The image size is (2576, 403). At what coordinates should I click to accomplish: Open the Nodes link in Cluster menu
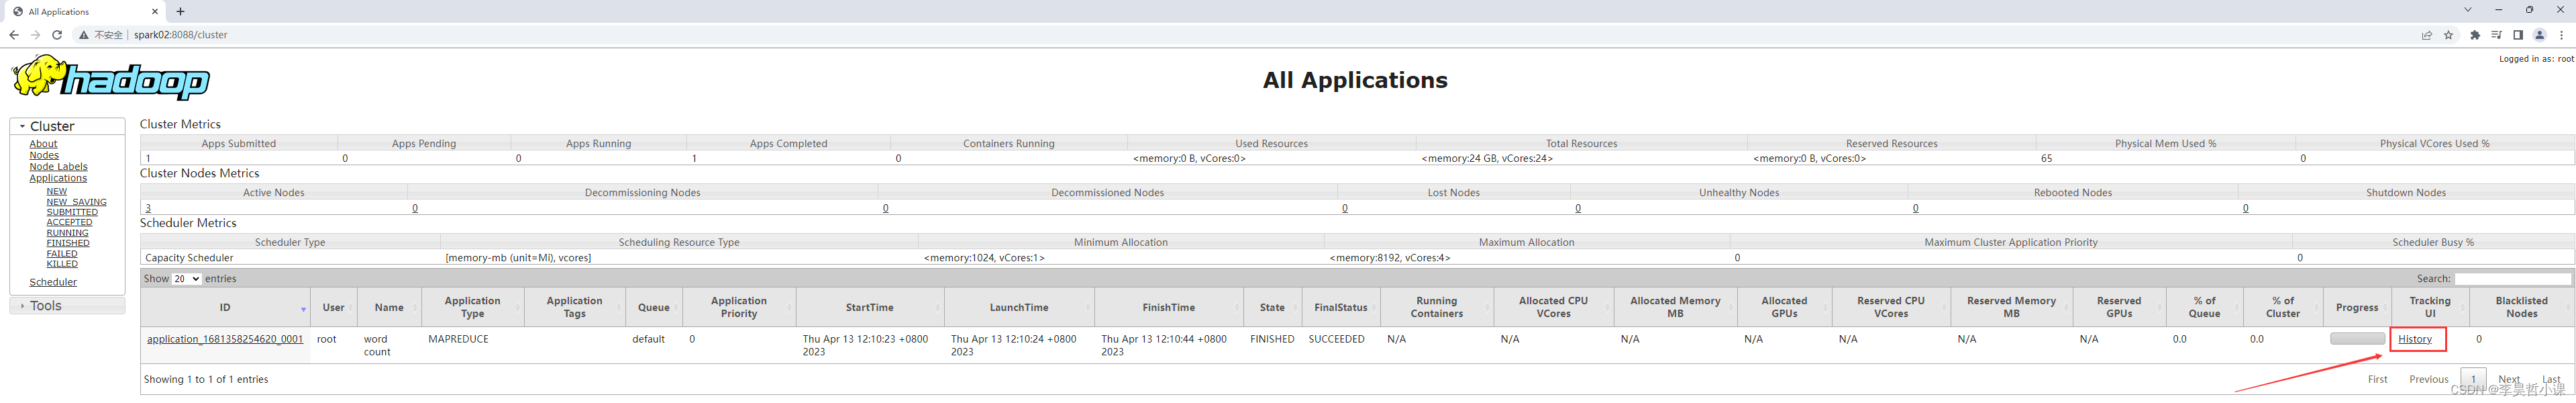[x=44, y=155]
